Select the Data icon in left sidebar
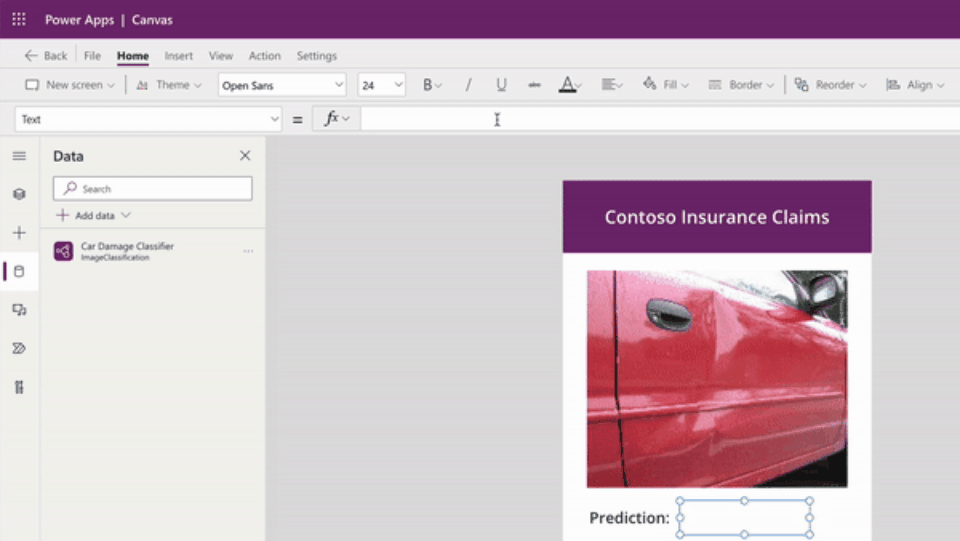The image size is (960, 541). (19, 271)
